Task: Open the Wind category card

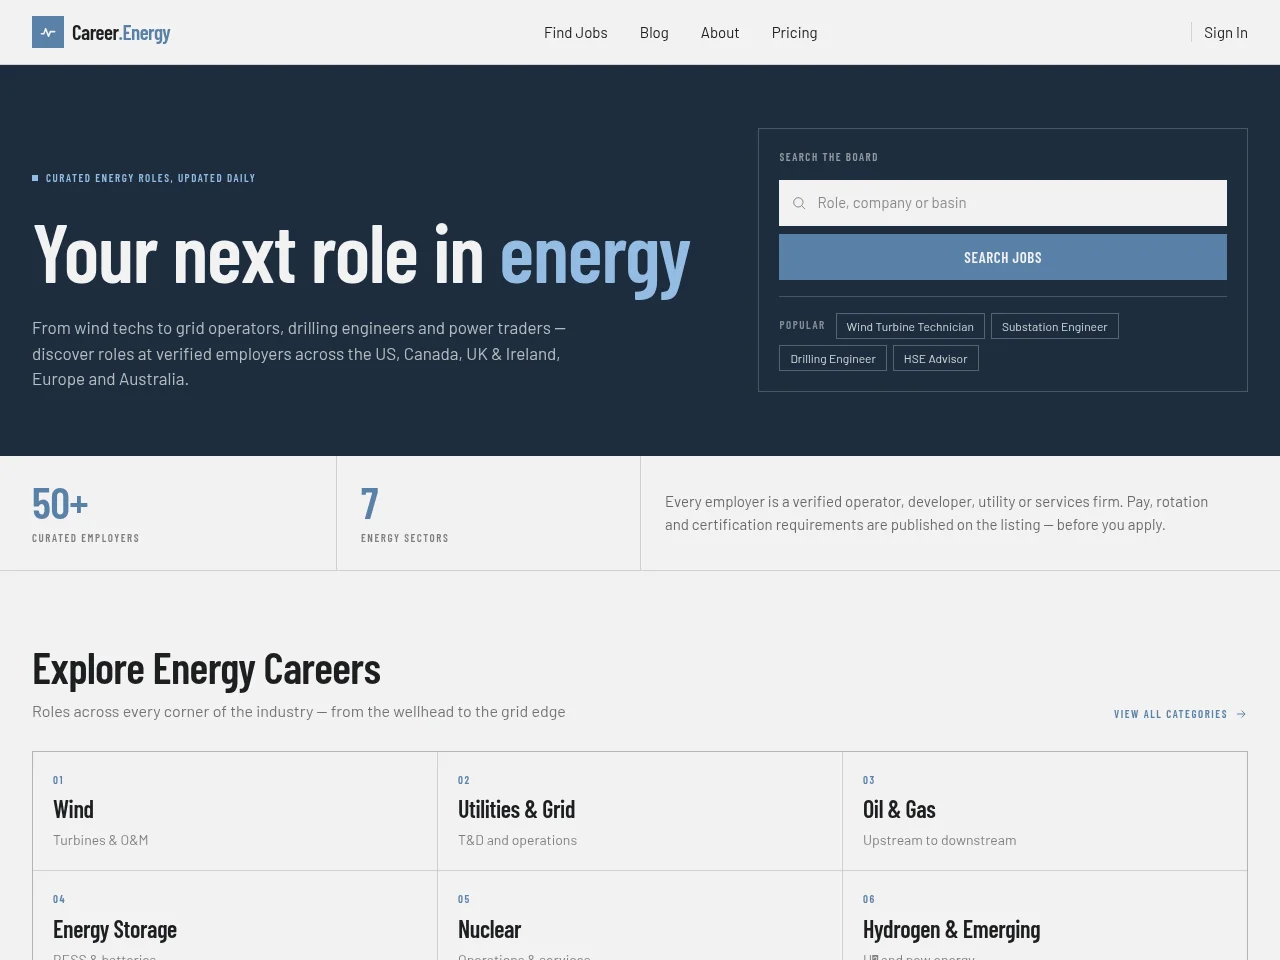Action: coord(235,811)
